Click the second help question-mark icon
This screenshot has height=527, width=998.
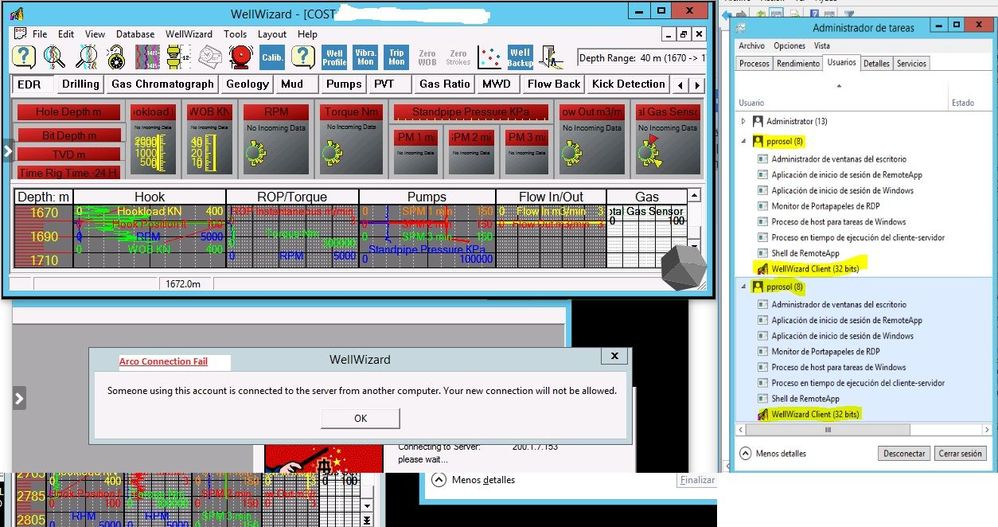(303, 57)
